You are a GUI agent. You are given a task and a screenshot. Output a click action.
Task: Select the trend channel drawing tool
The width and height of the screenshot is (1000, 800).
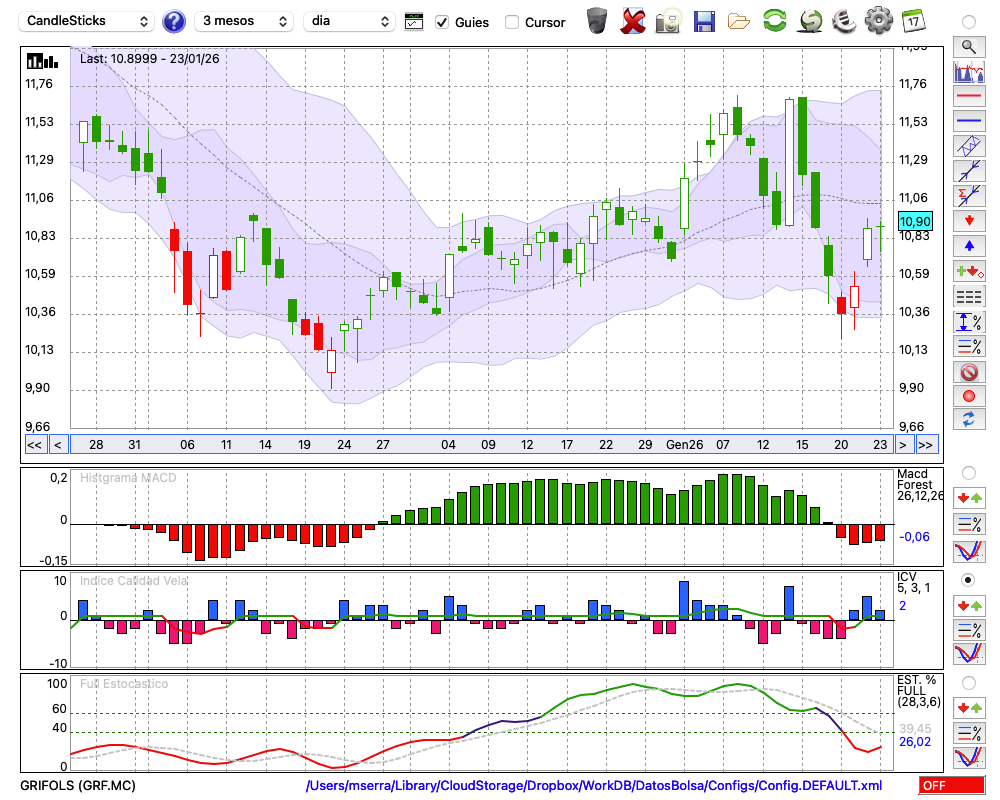968,146
